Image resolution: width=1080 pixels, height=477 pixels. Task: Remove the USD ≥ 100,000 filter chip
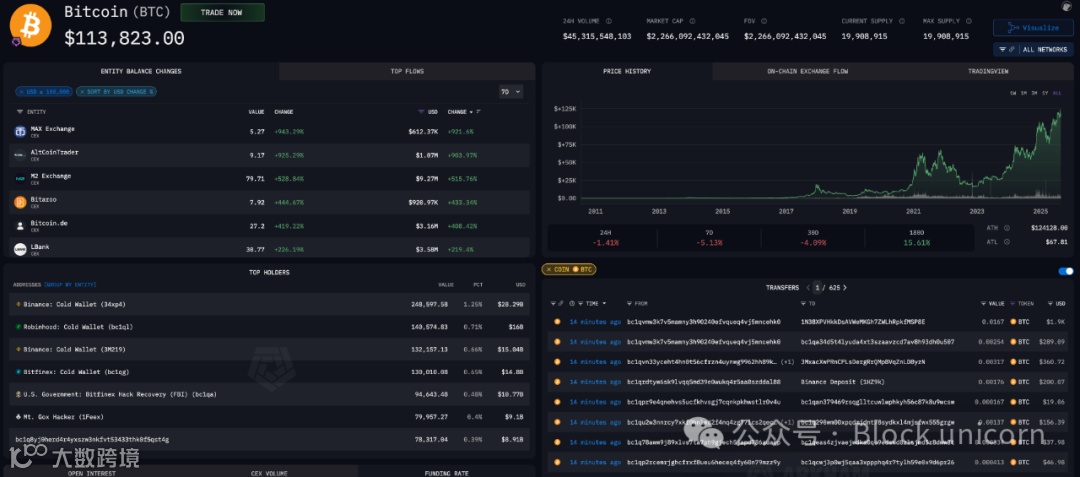pos(22,92)
